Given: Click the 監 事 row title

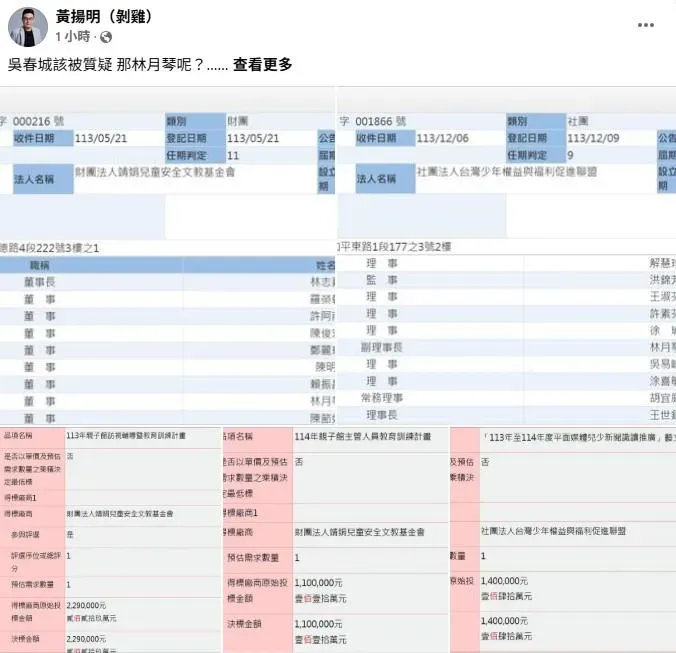Looking at the screenshot, I should tap(382, 280).
